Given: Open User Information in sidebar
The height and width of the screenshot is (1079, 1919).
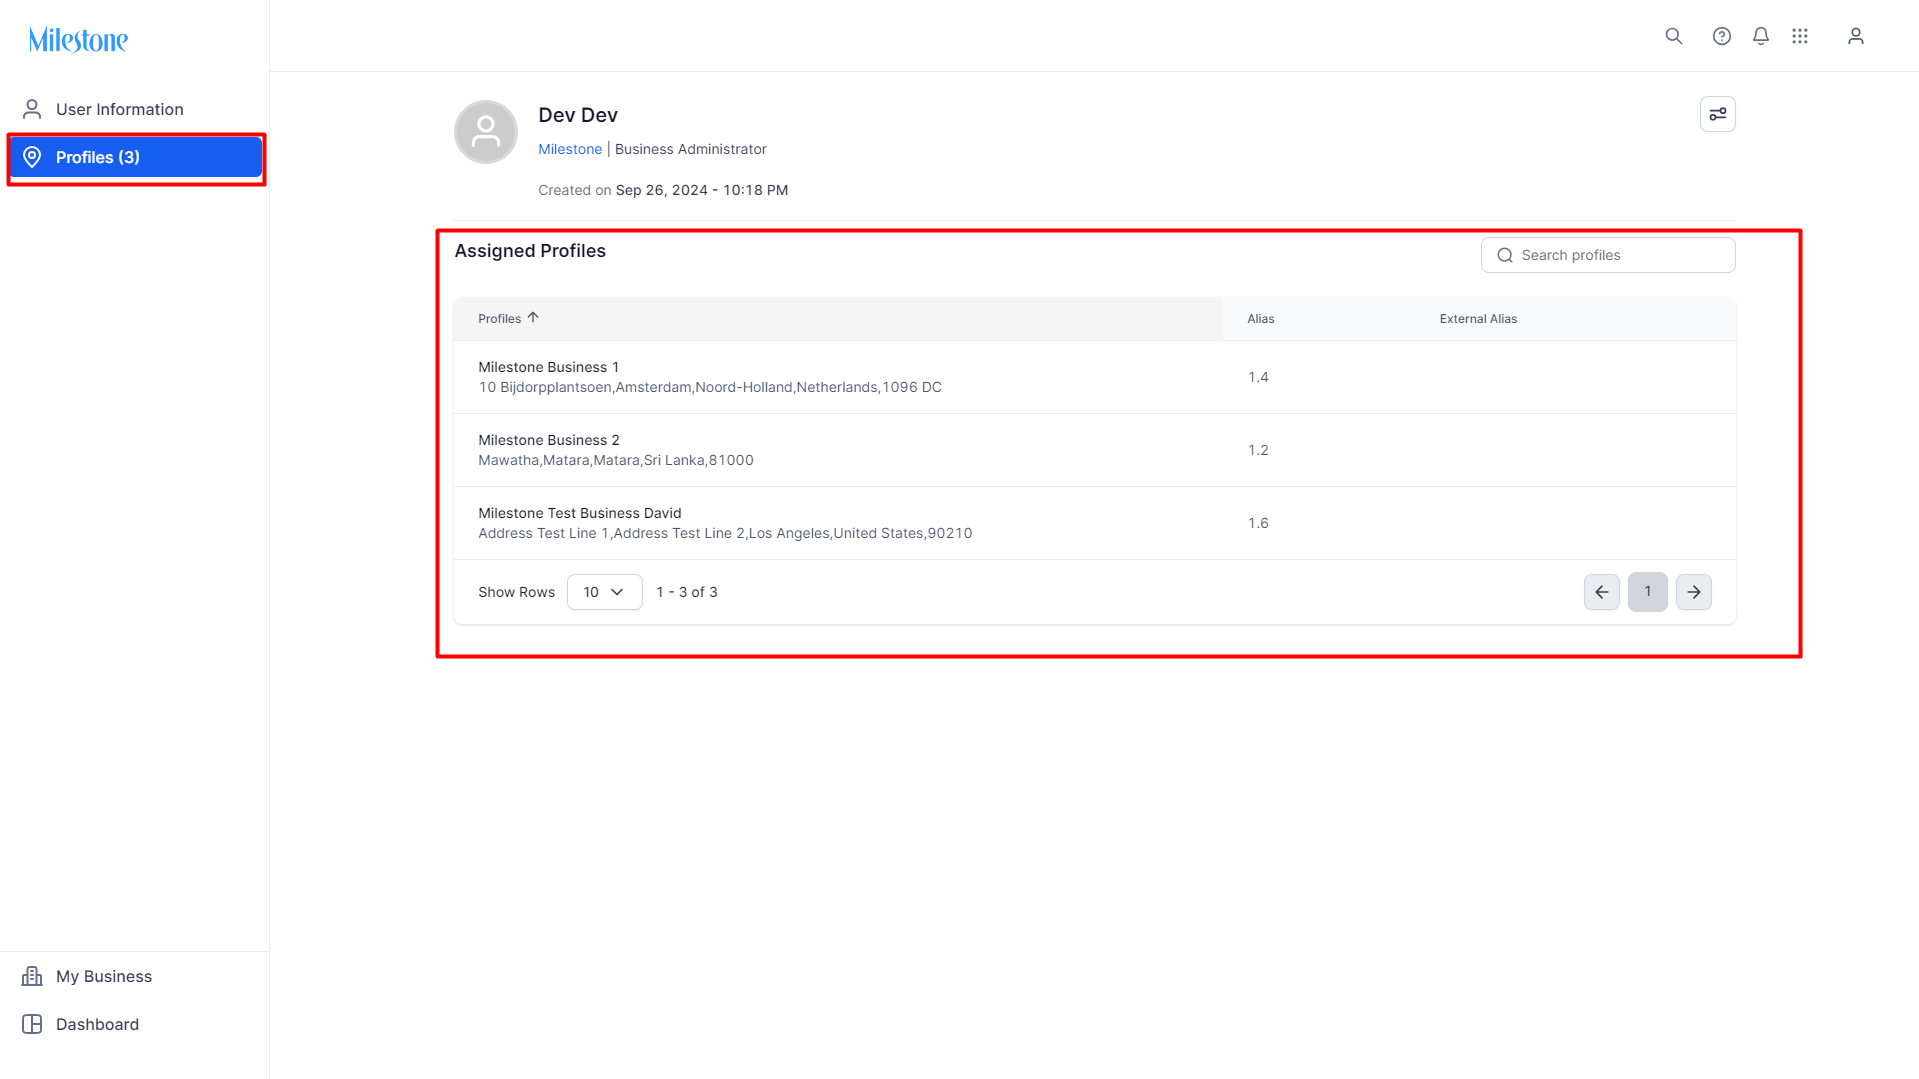Looking at the screenshot, I should point(135,109).
